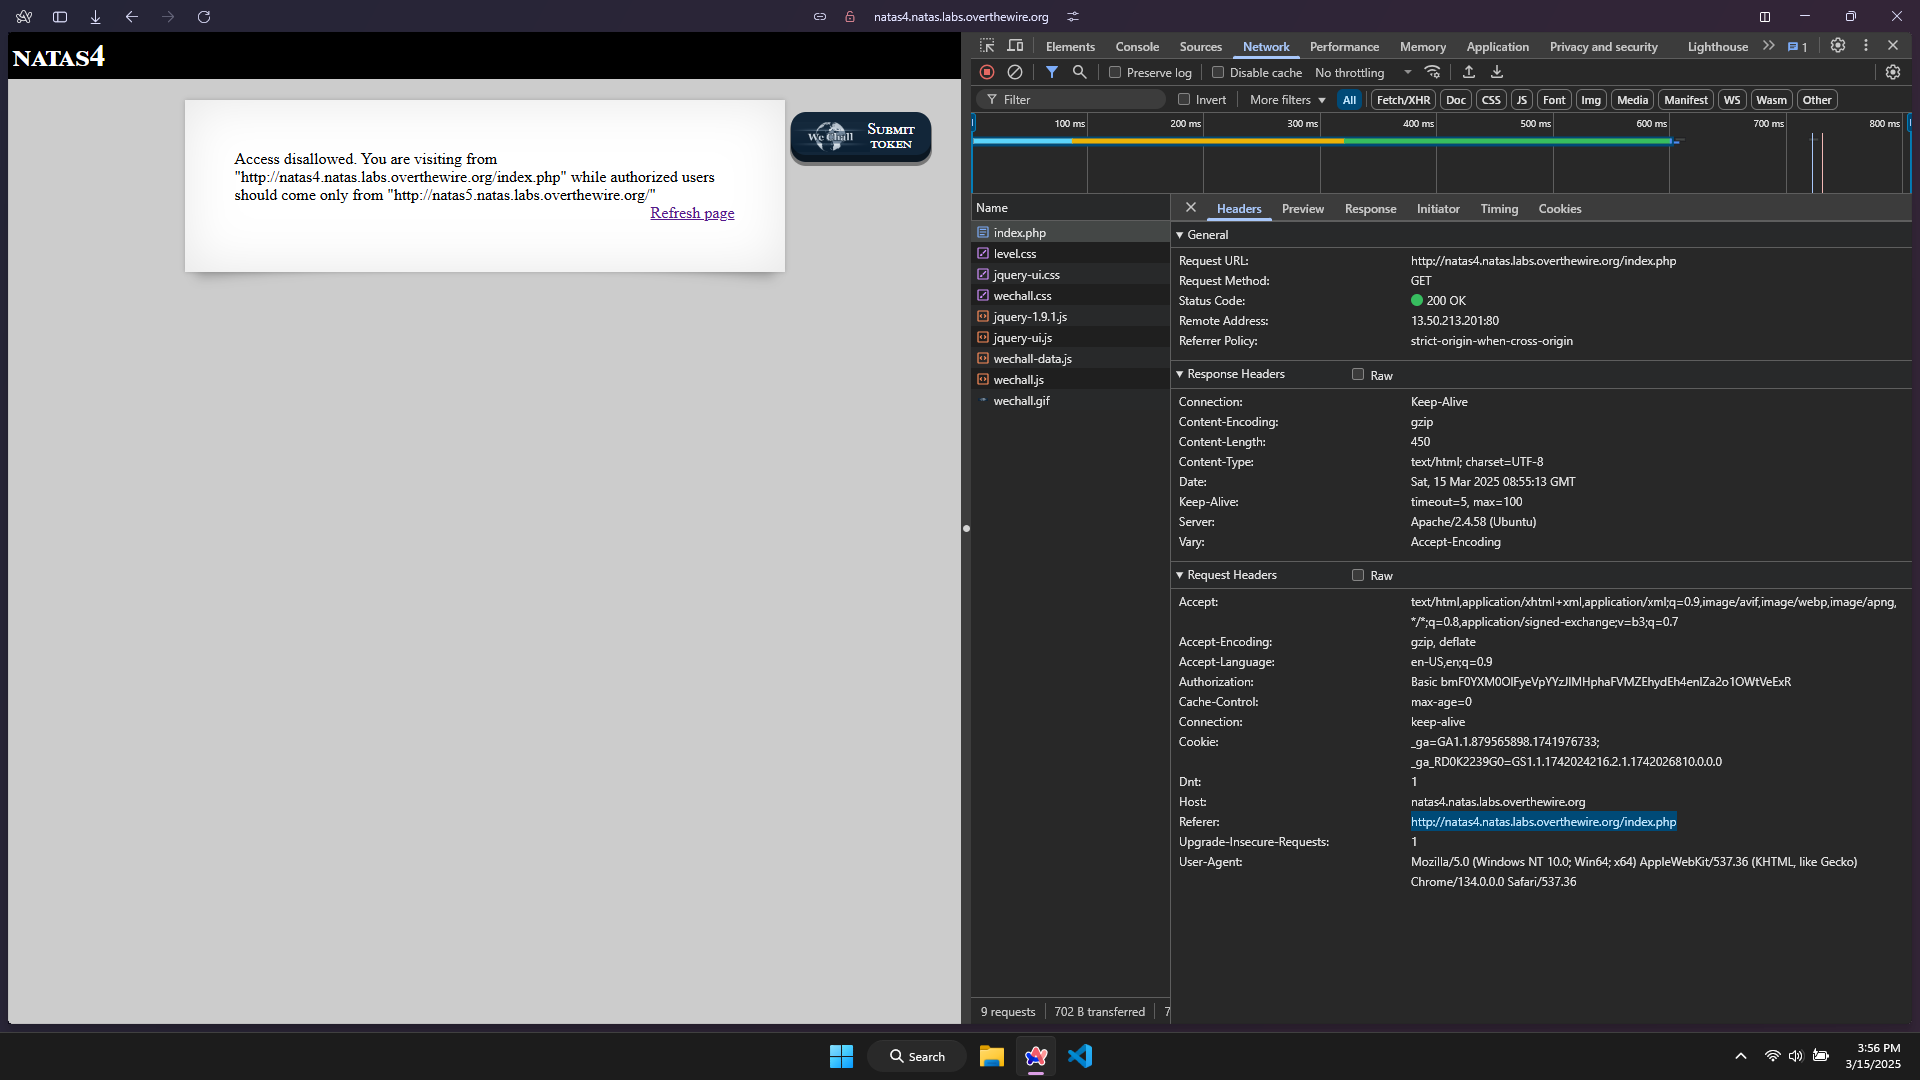Toggle device toolbar icon

(x=1015, y=46)
